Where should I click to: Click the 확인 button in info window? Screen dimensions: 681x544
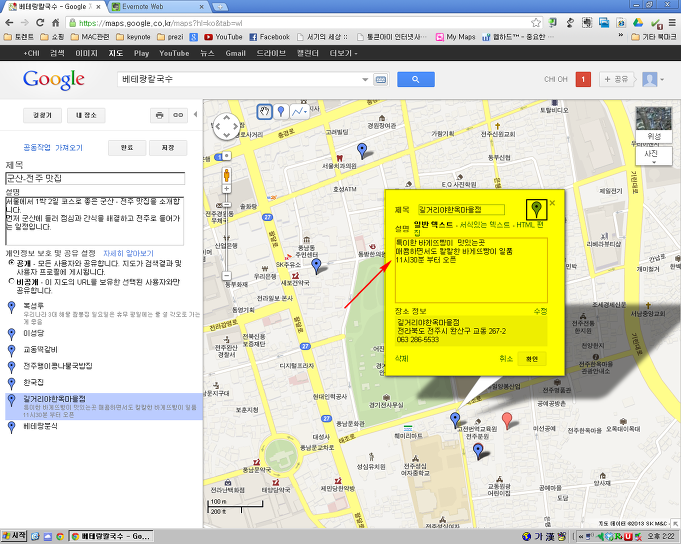(532, 359)
